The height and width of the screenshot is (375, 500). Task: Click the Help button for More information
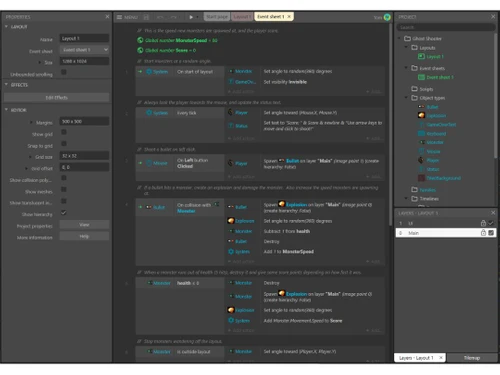84,236
